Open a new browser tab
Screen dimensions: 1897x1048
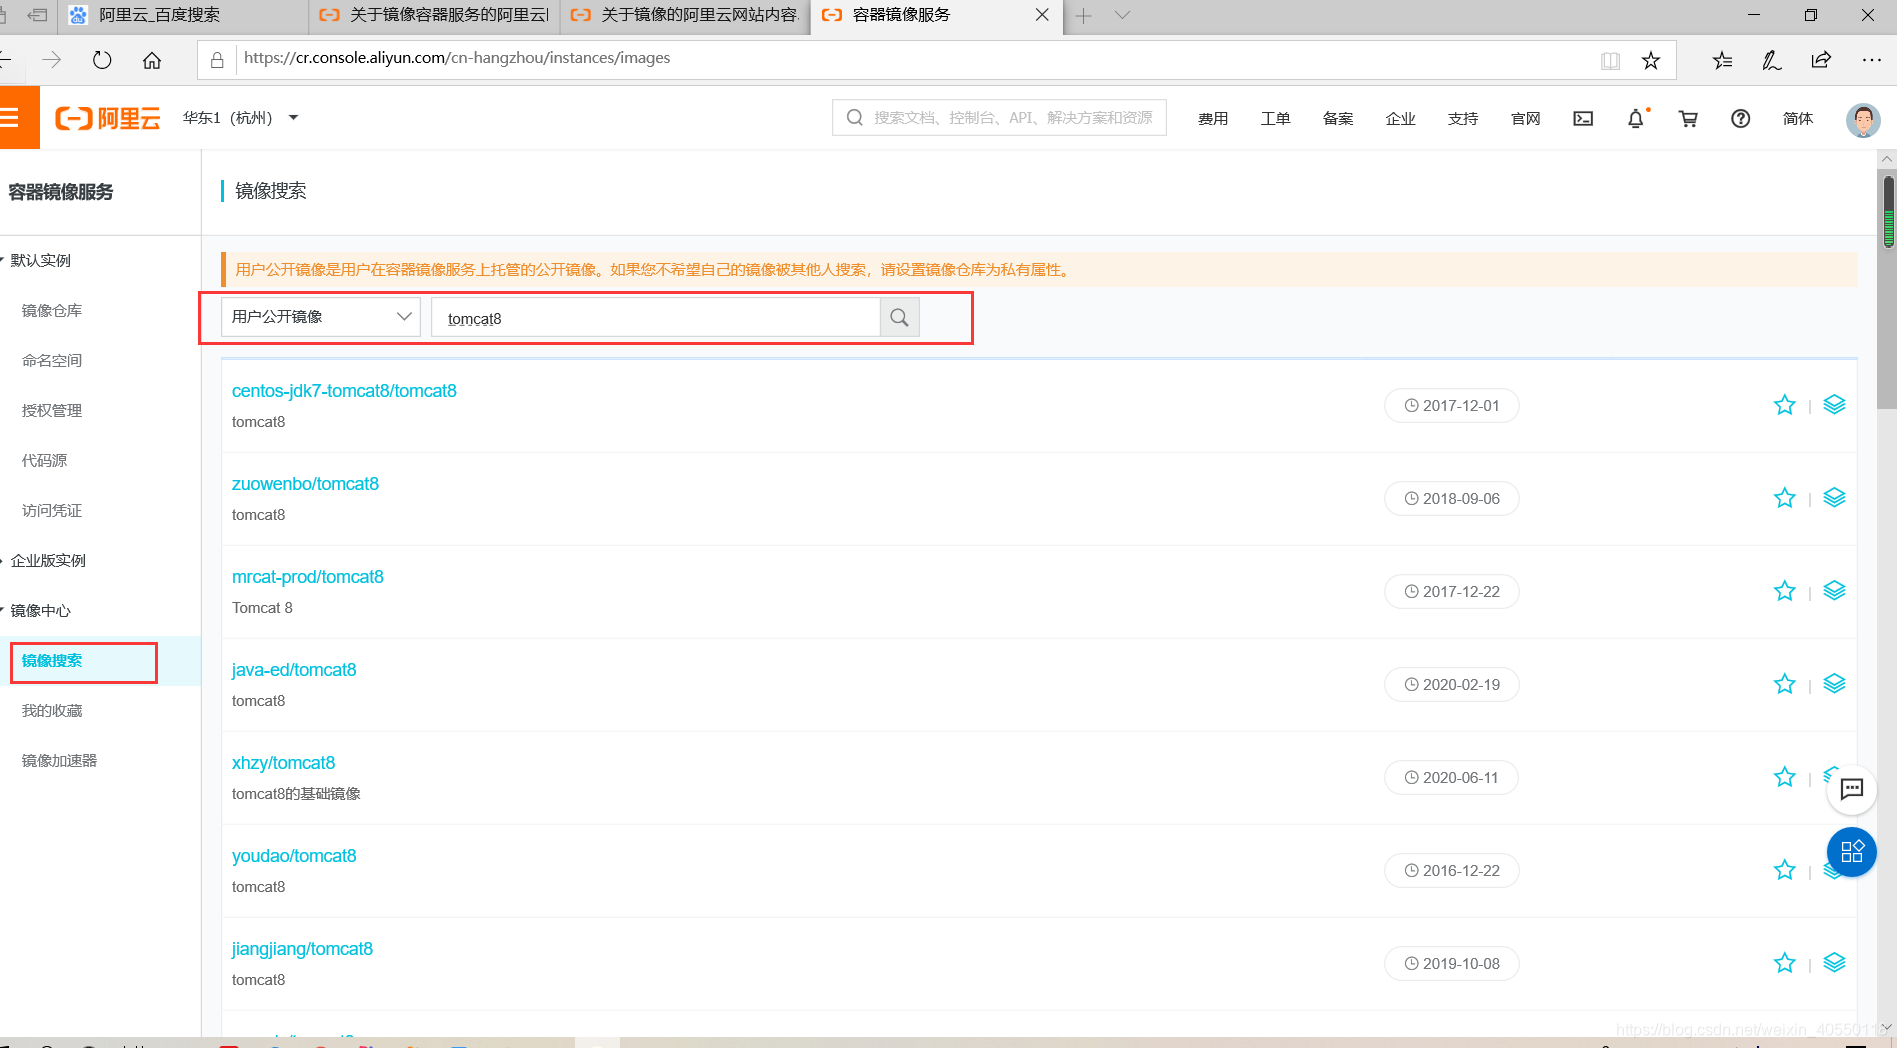[x=1084, y=15]
